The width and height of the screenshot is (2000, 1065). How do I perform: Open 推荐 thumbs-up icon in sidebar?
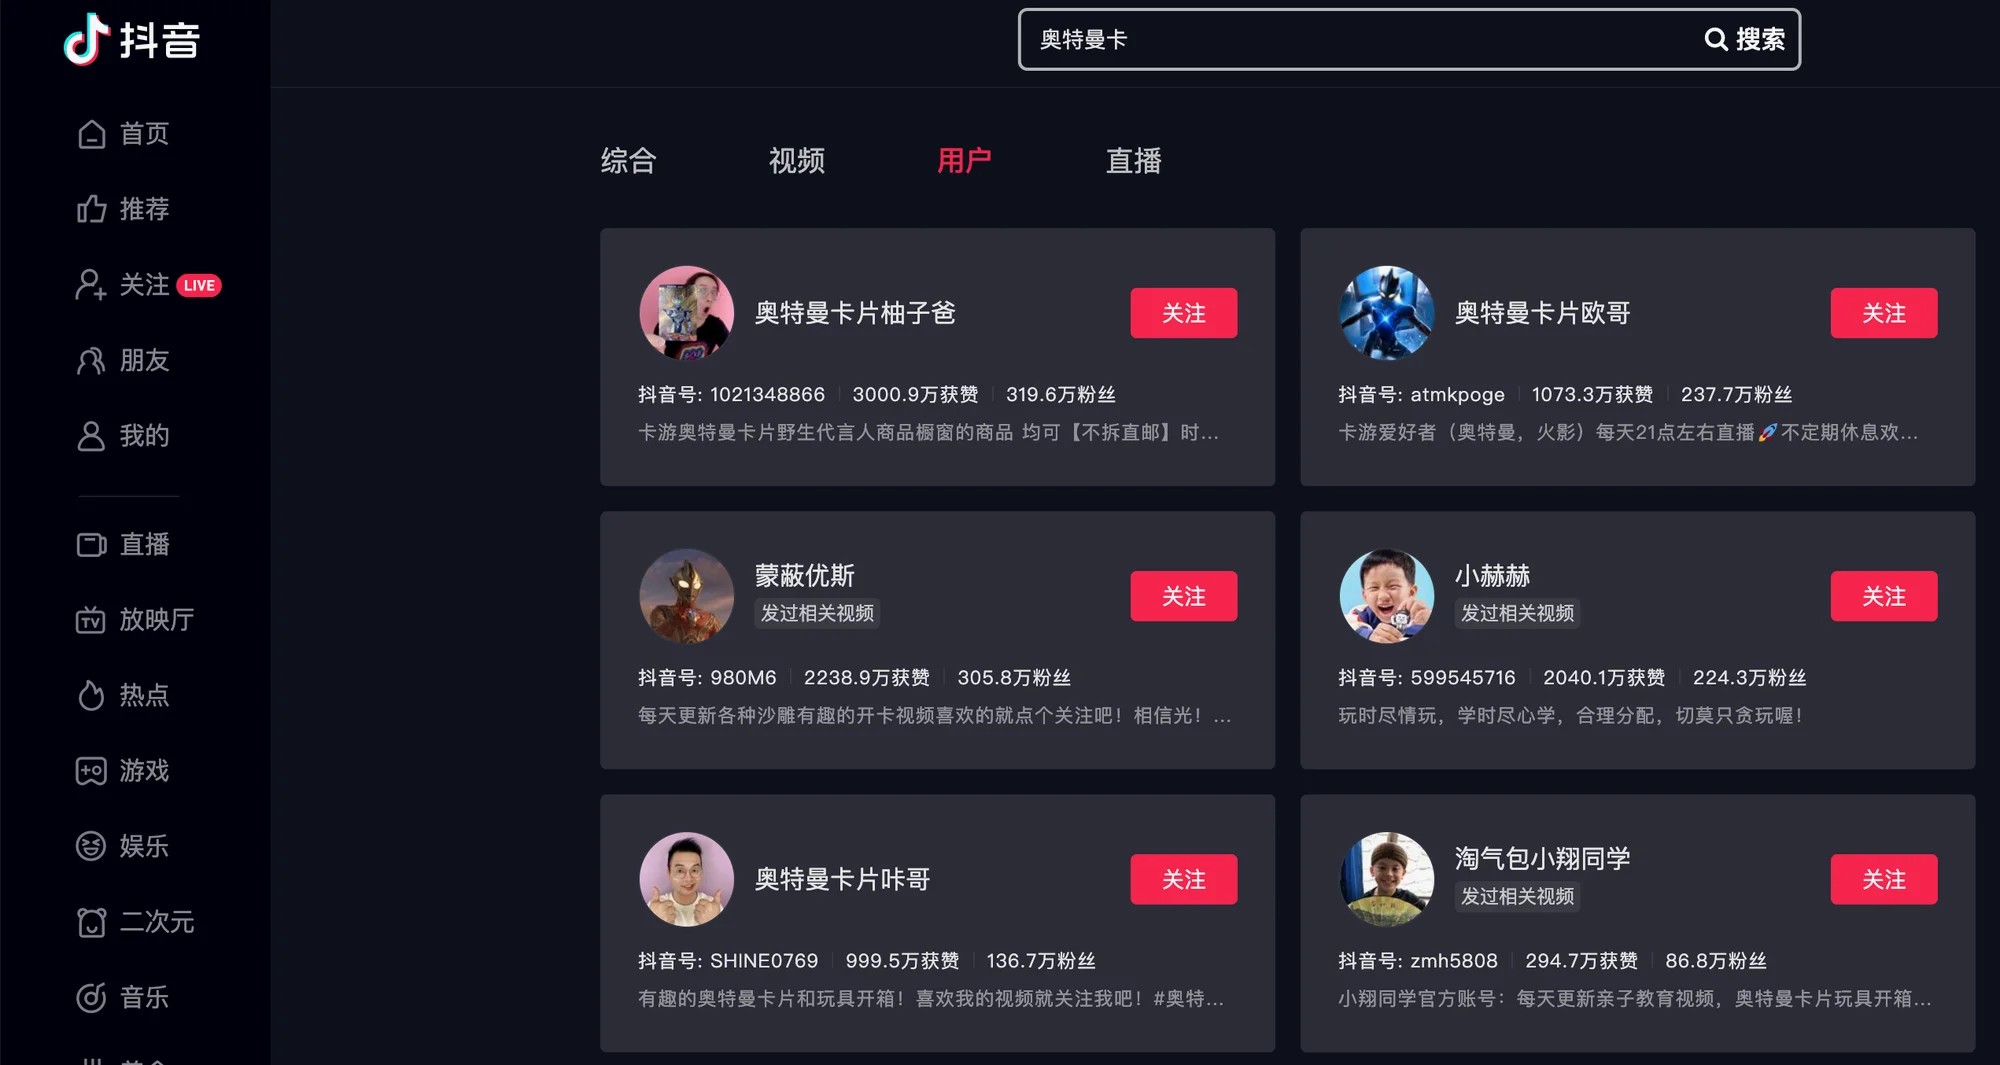(92, 209)
